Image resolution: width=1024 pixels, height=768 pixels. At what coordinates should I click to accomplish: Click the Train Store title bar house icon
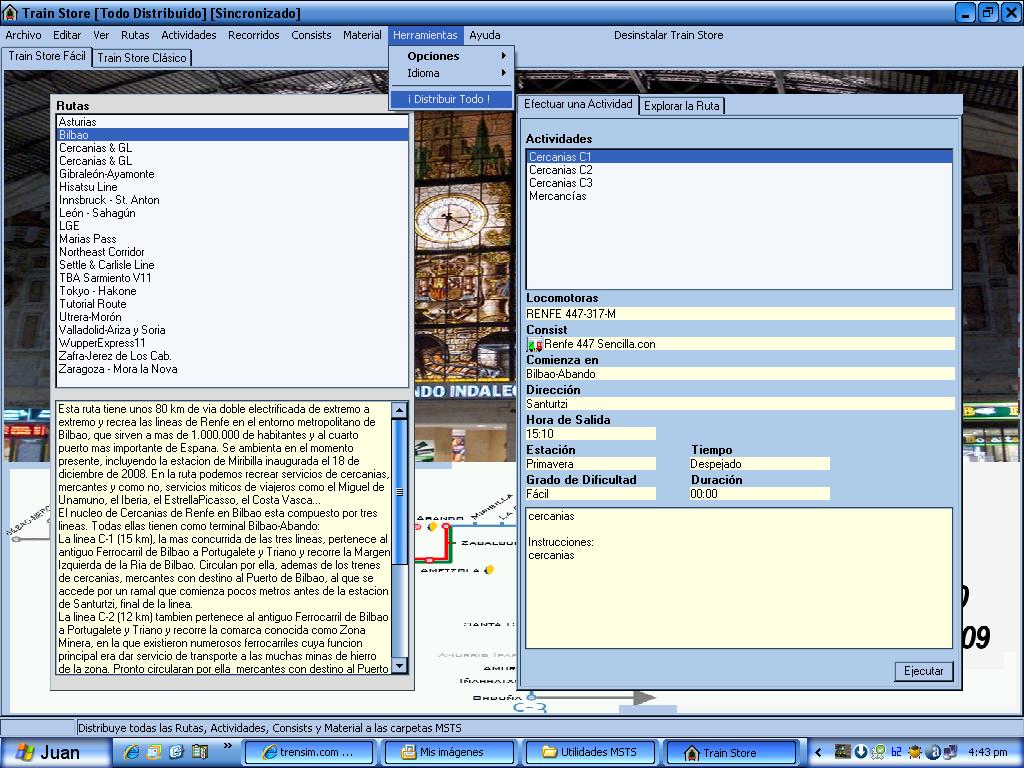tap(10, 13)
